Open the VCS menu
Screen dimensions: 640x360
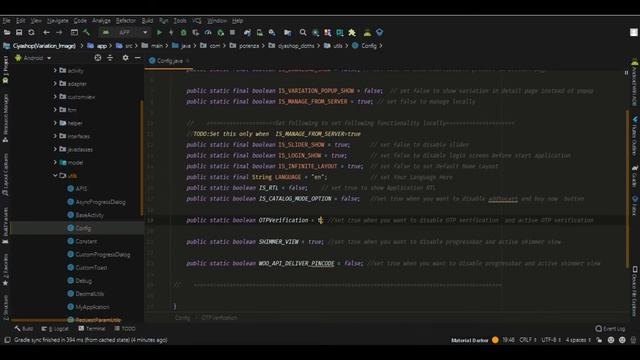point(197,20)
